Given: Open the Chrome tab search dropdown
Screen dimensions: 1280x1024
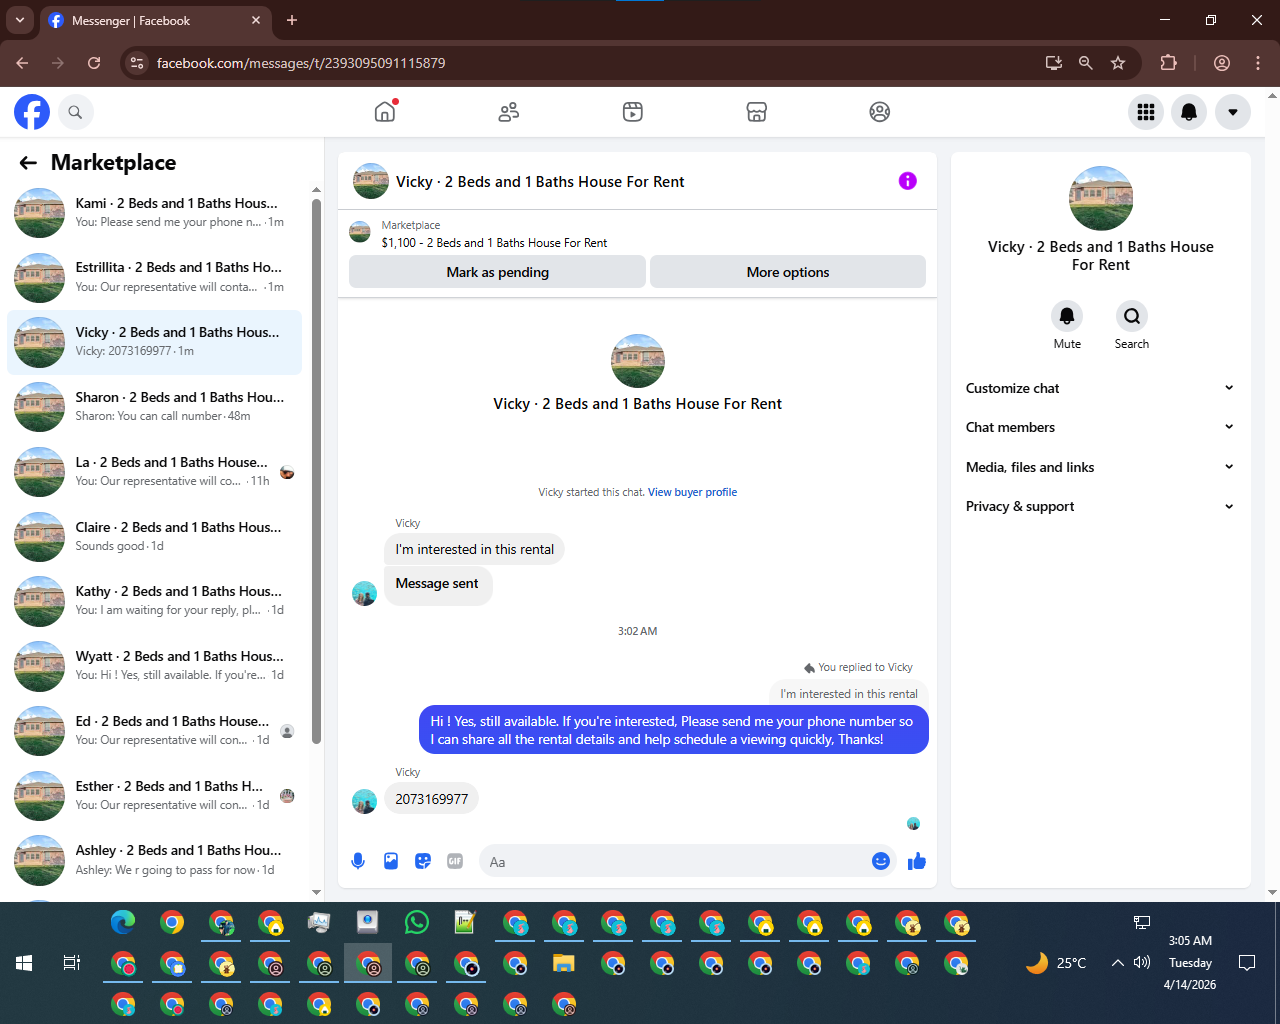Looking at the screenshot, I should tap(19, 20).
